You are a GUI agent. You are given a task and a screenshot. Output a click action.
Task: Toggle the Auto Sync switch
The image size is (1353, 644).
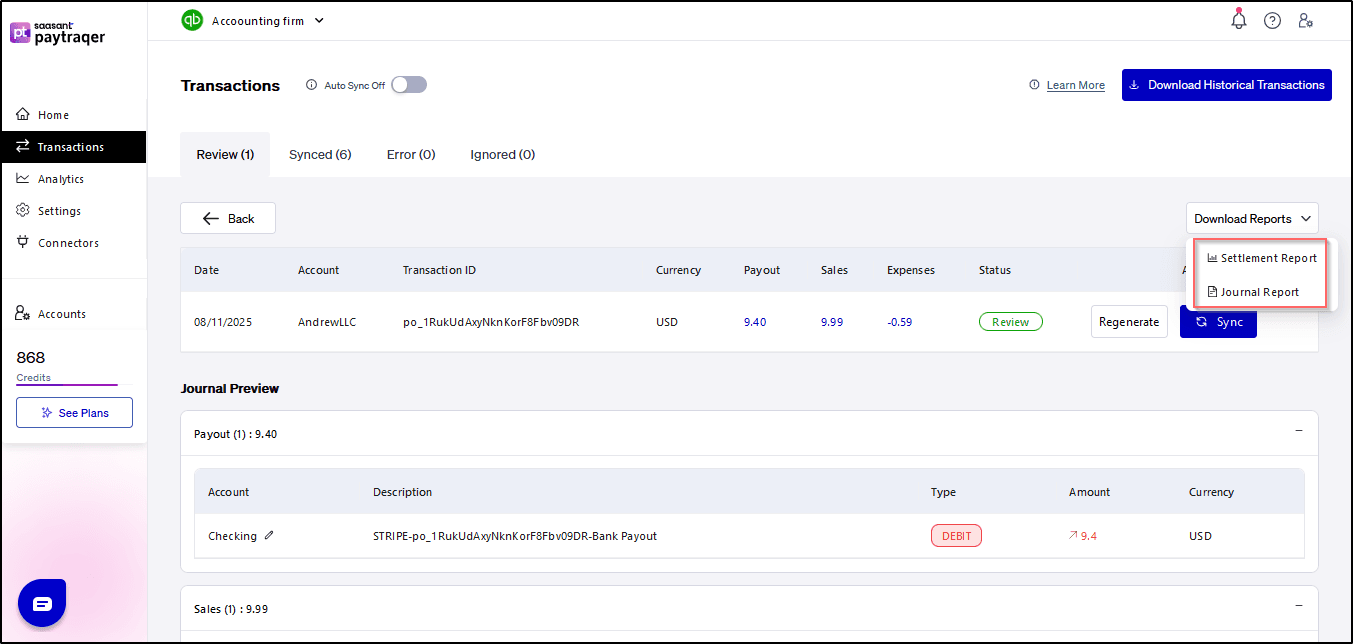[x=409, y=85]
